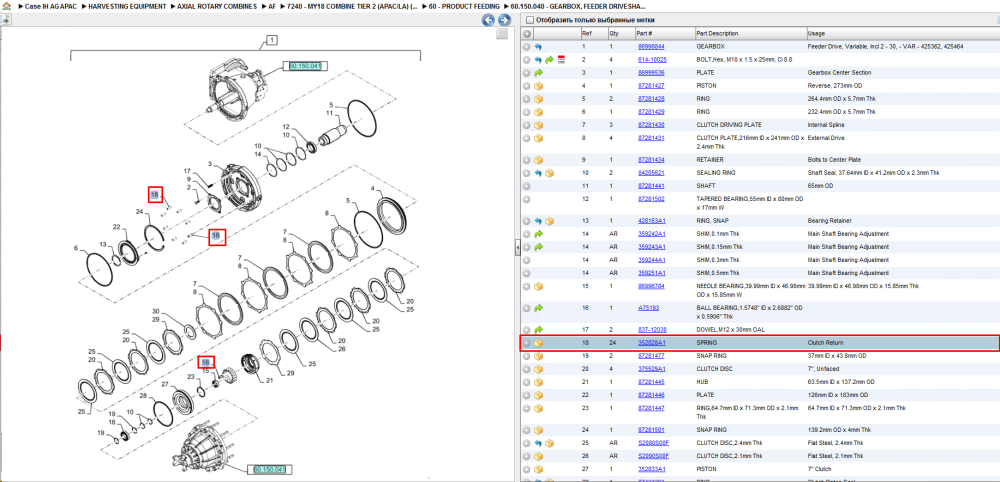Go to the home icon in breadcrumb
Screen dimensions: 1000x482
click(6, 6)
